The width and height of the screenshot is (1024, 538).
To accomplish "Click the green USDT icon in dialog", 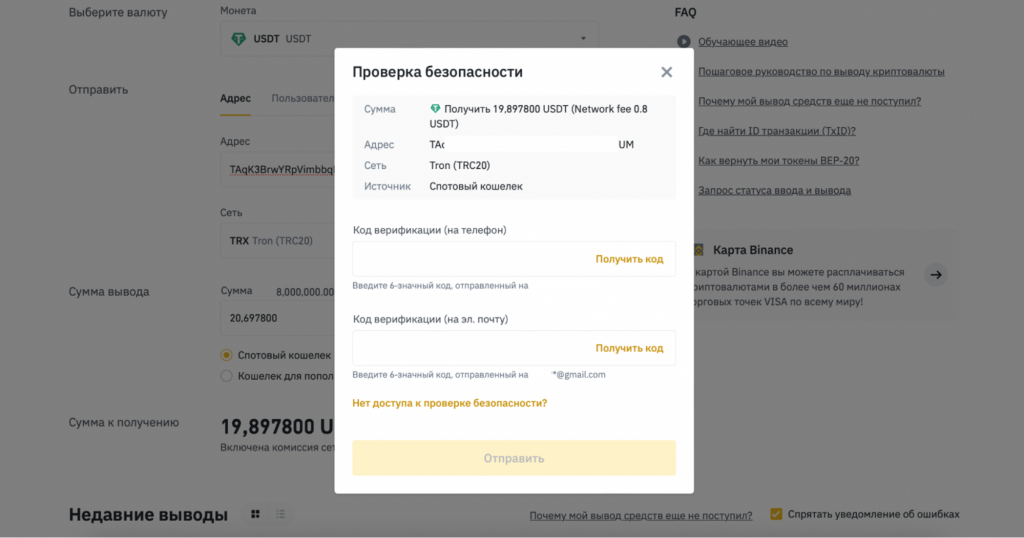I will pos(435,109).
